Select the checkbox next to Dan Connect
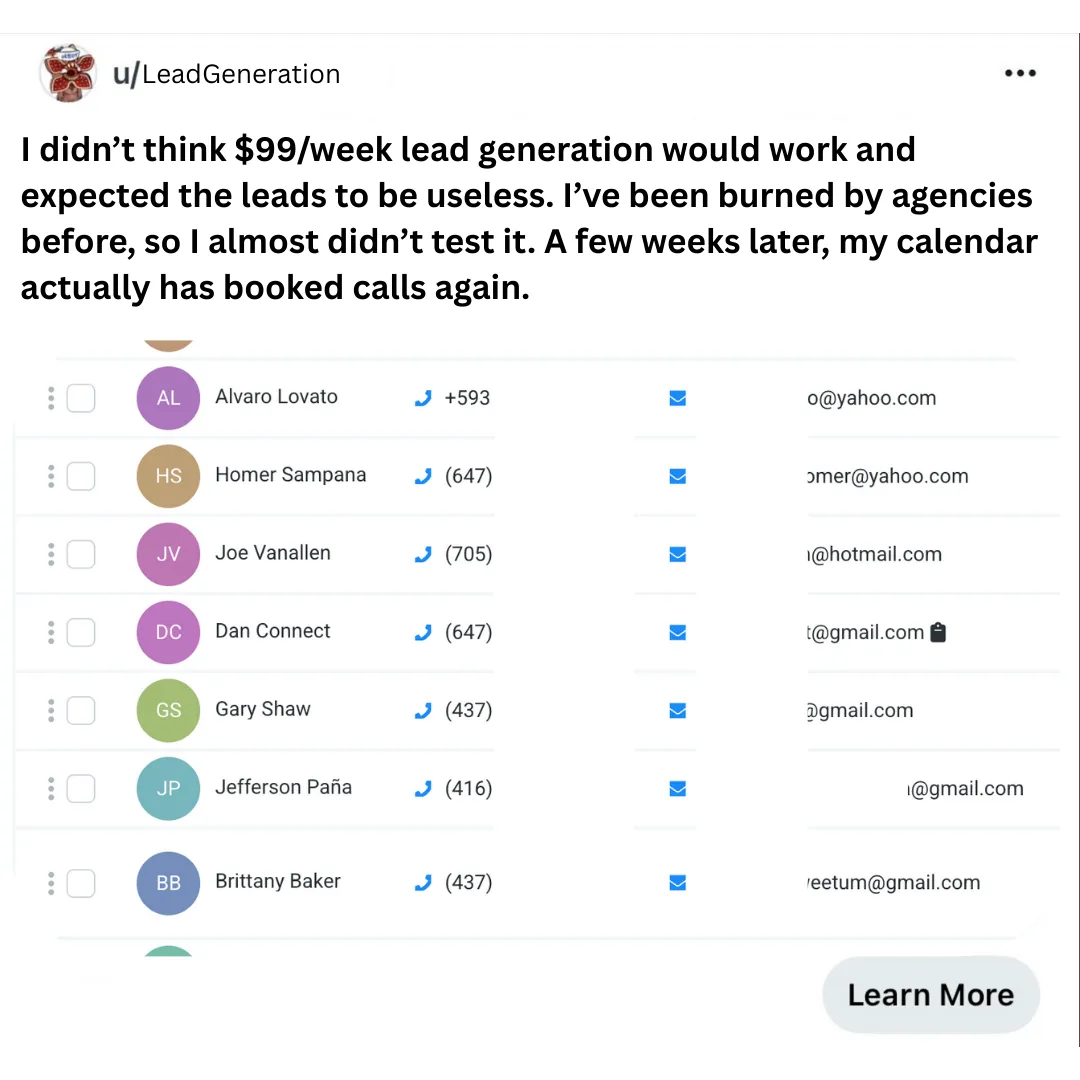1080x1080 pixels. [x=81, y=632]
